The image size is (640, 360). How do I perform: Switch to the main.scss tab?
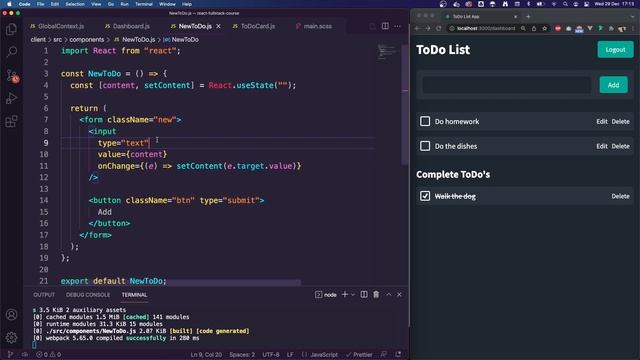point(314,26)
